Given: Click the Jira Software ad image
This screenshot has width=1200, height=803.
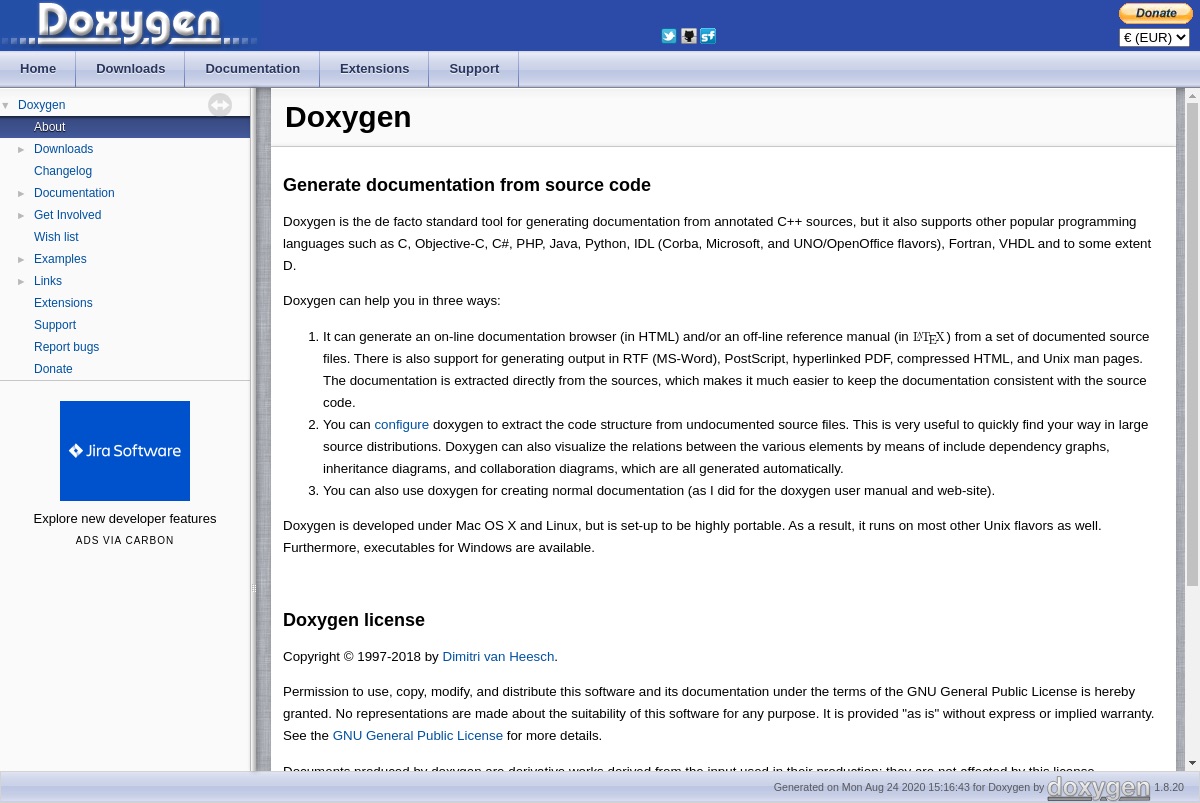Looking at the screenshot, I should coord(125,451).
